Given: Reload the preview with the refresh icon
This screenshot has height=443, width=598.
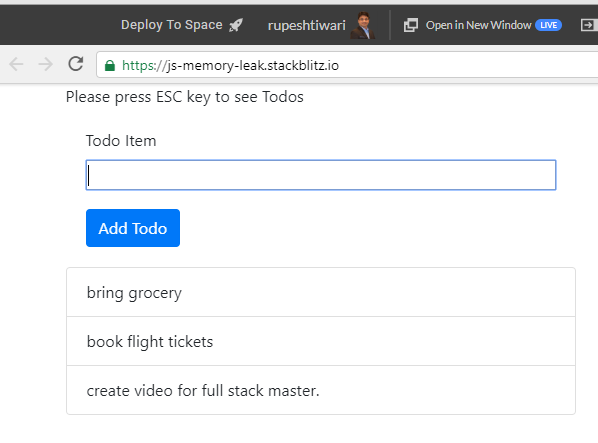Looking at the screenshot, I should [76, 64].
